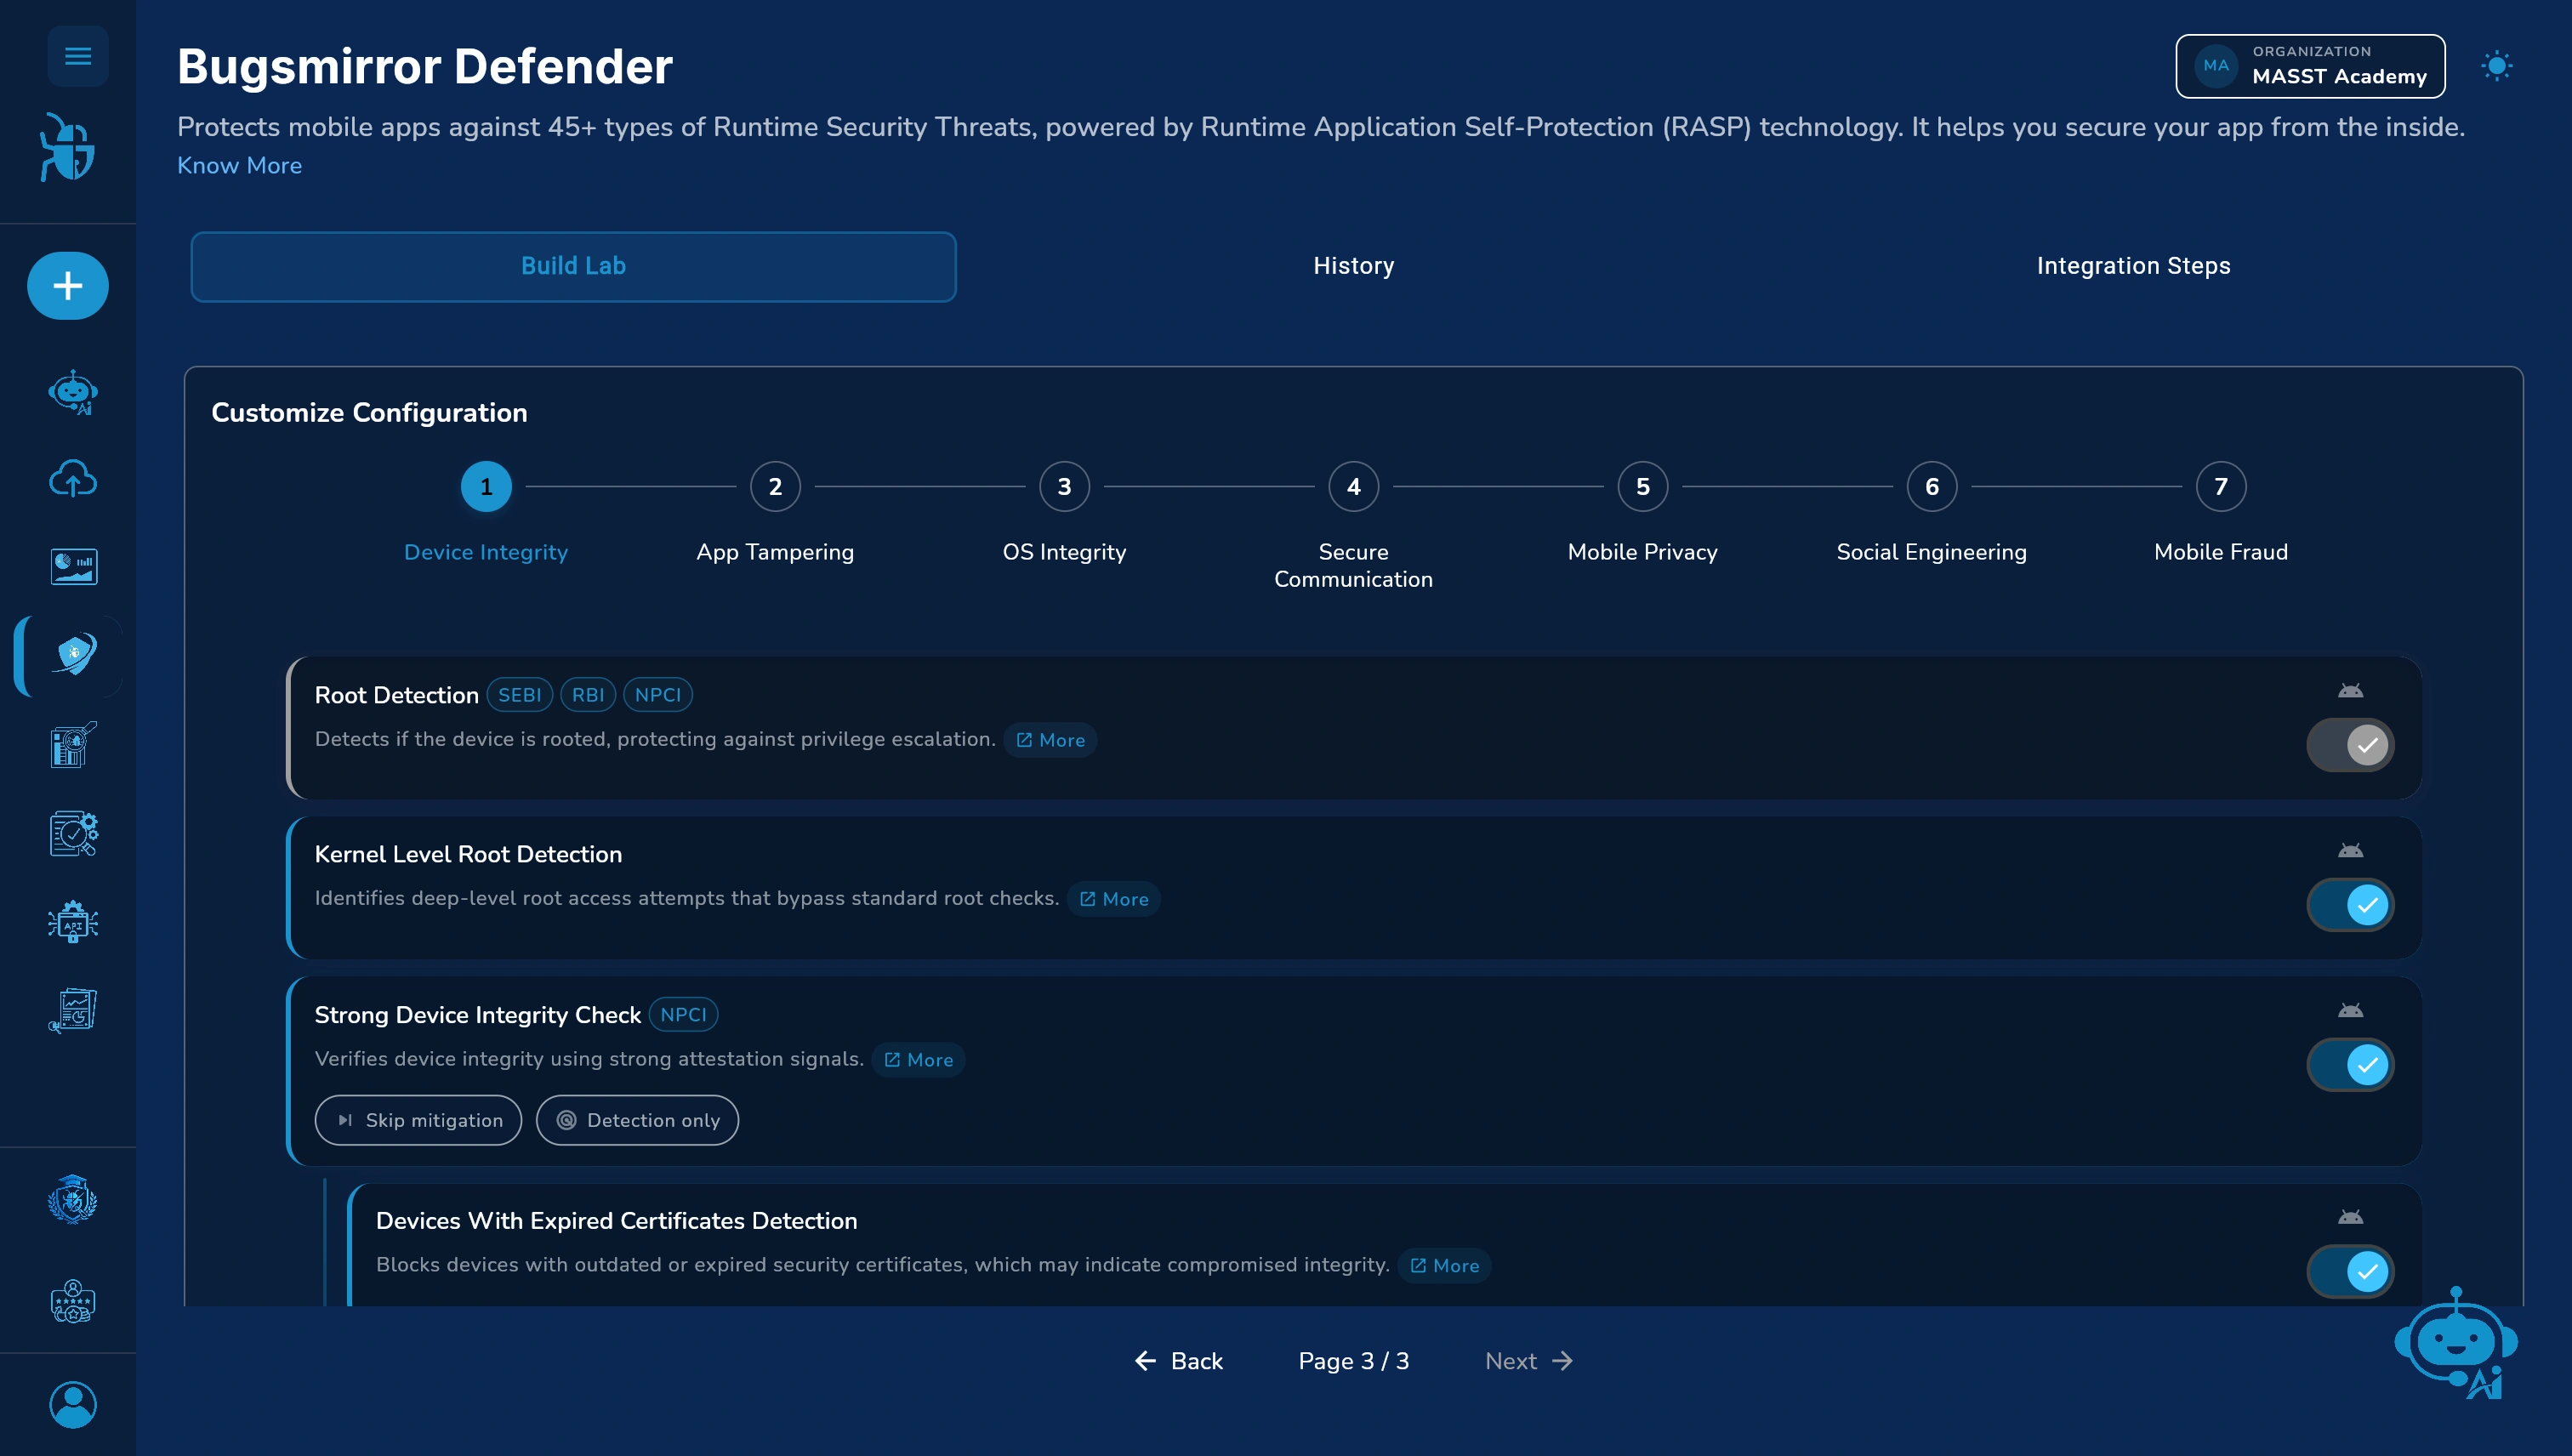
Task: Open the dashboard chart sidebar icon
Action: tap(73, 566)
